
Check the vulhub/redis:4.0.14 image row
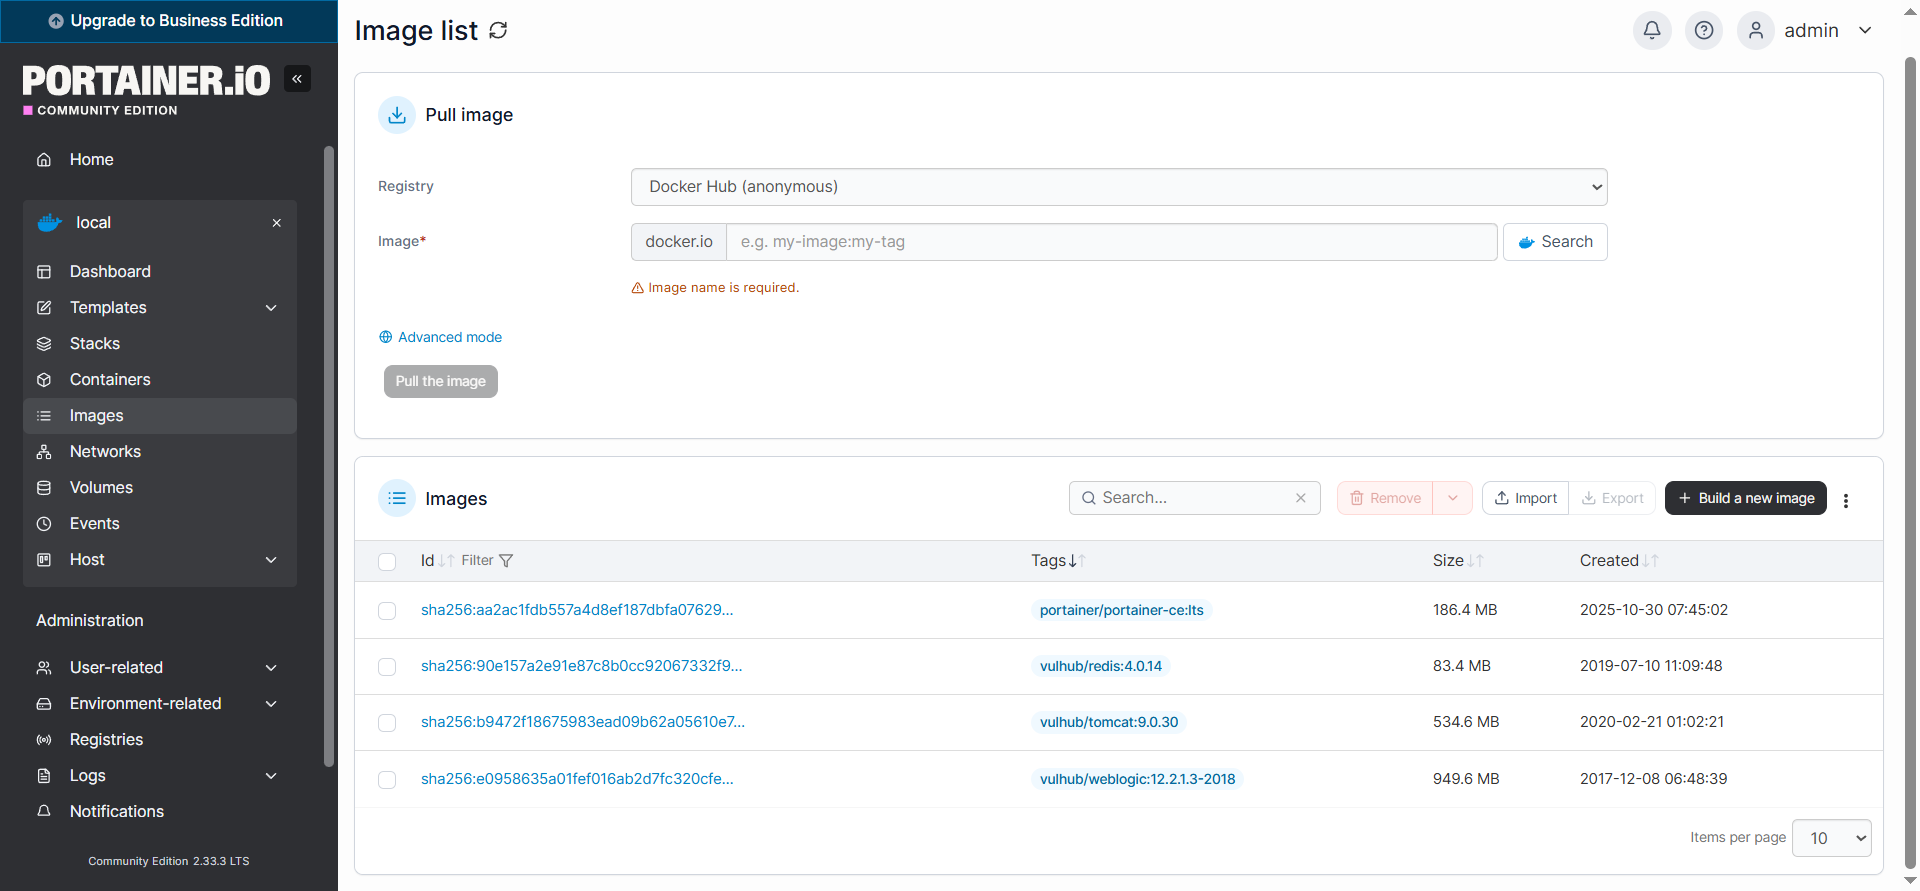click(387, 667)
